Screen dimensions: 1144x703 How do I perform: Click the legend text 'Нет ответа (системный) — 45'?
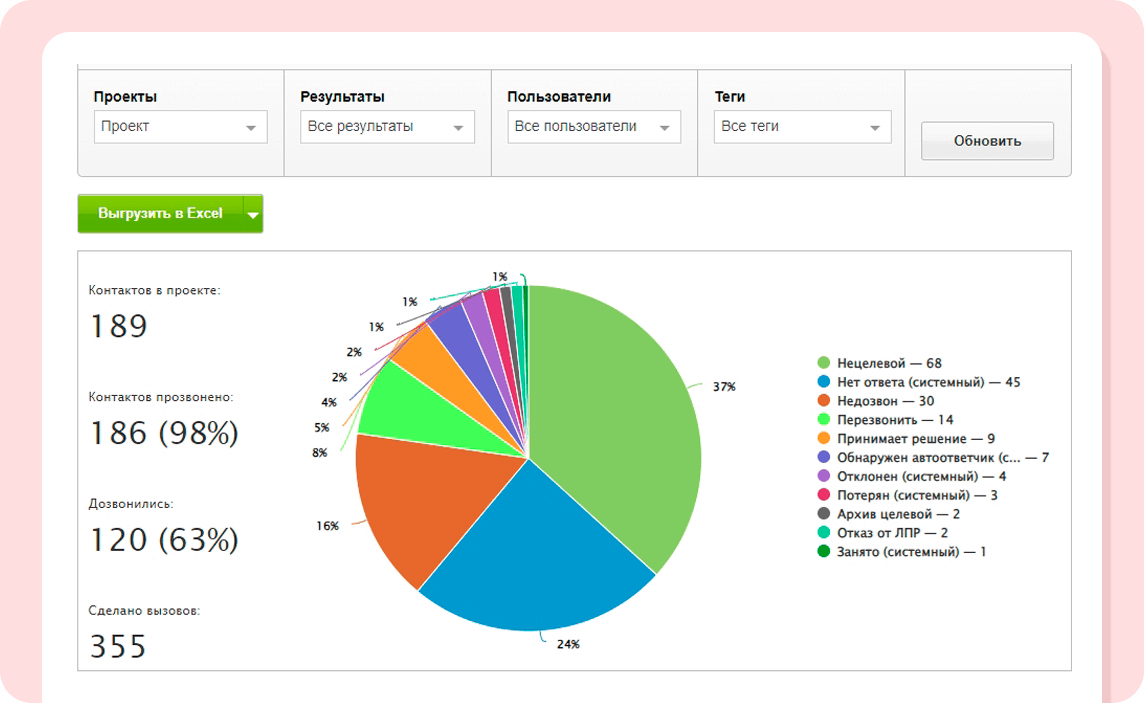(x=929, y=382)
